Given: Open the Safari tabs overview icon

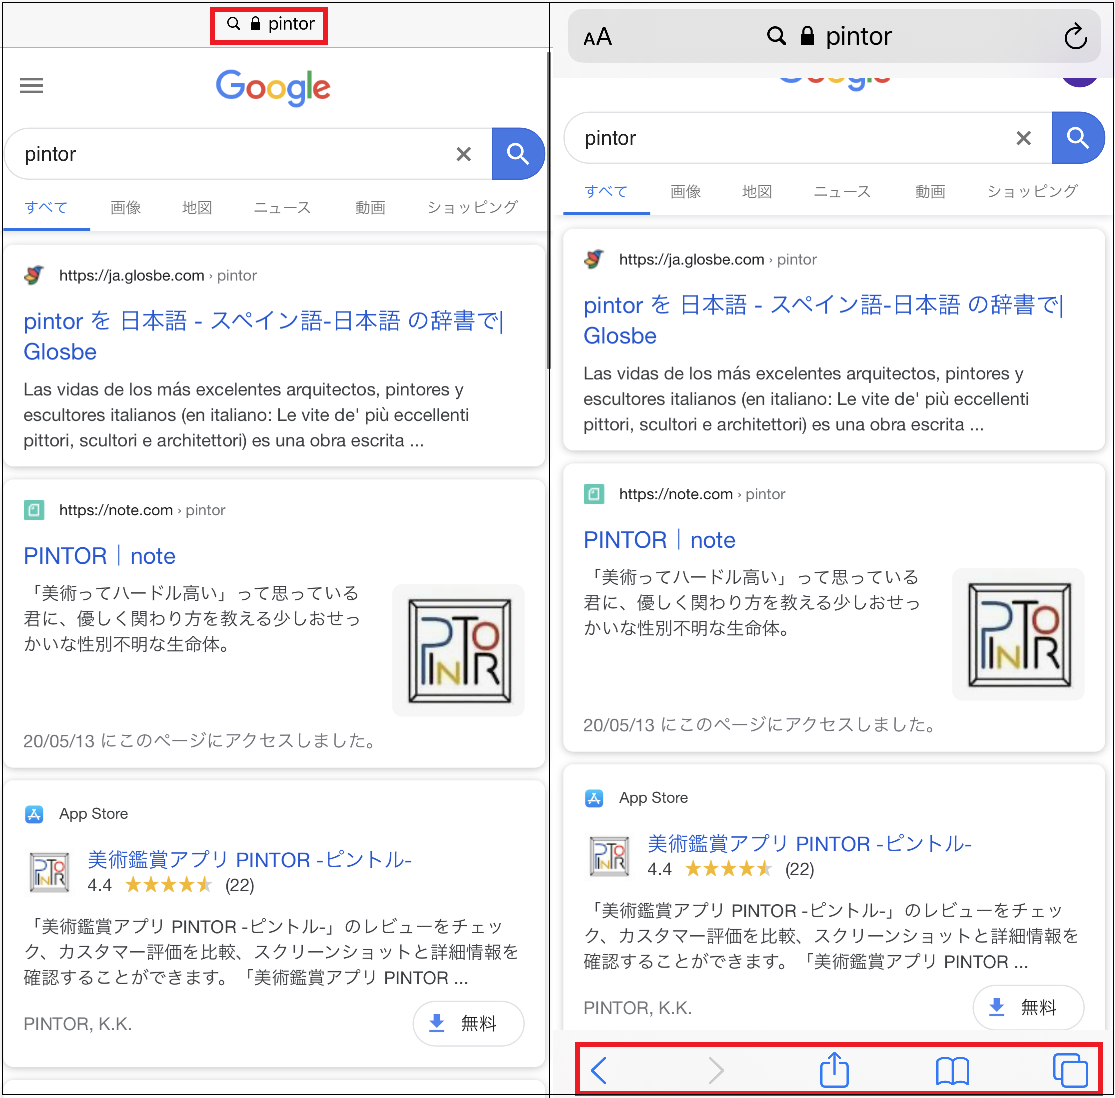Looking at the screenshot, I should 1070,1071.
